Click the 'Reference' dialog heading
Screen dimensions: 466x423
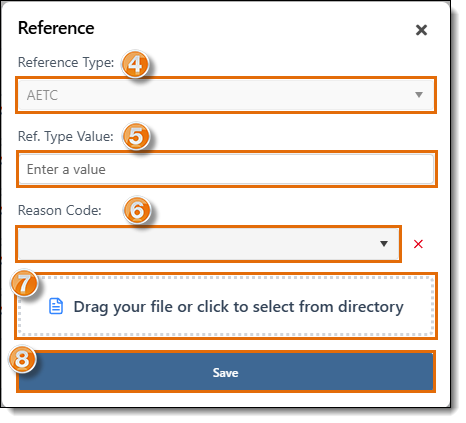pyautogui.click(x=56, y=28)
